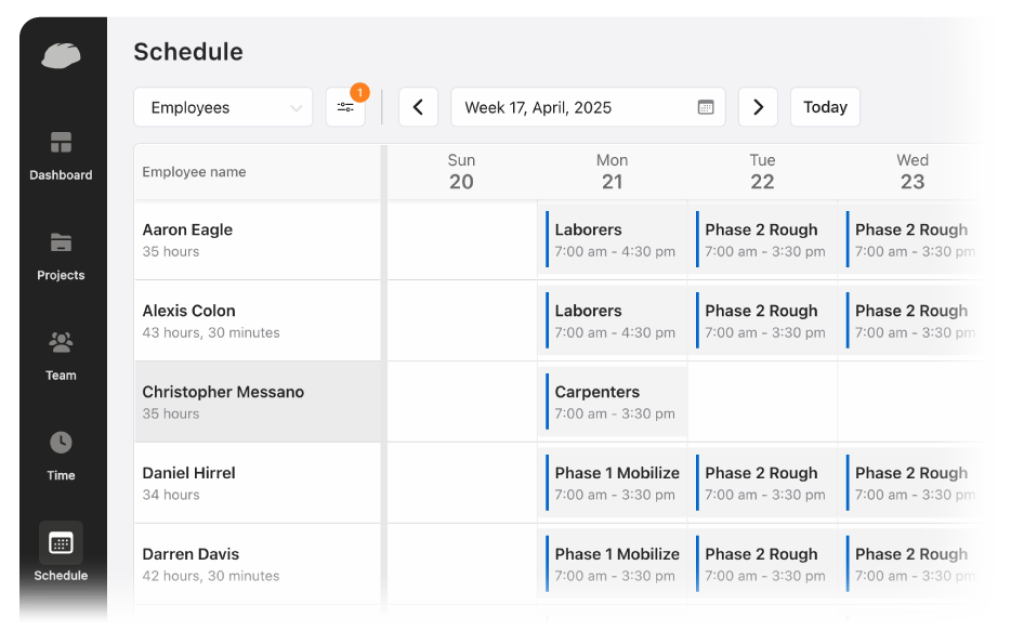Viewport: 1024px width, 644px height.
Task: Jump to Today in the schedule
Action: (x=825, y=107)
